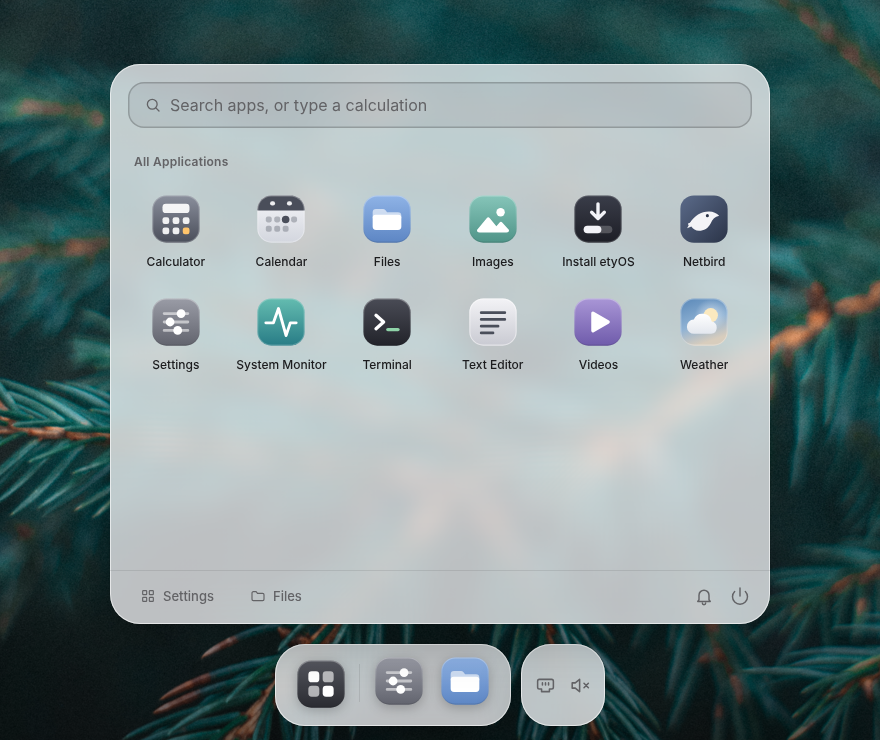Open Settings shortcut in launcher footer
Image resolution: width=880 pixels, height=740 pixels.
(177, 596)
